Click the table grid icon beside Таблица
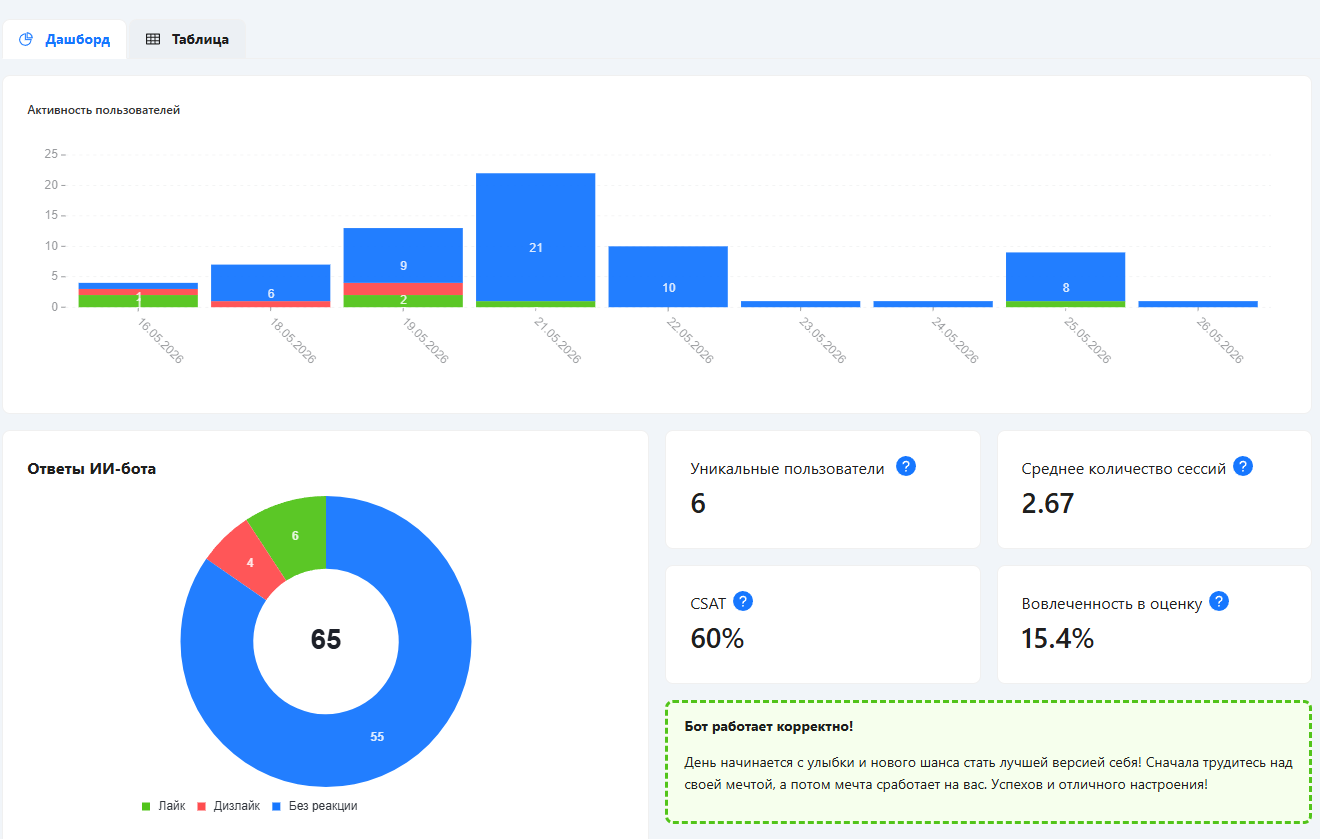 [153, 40]
